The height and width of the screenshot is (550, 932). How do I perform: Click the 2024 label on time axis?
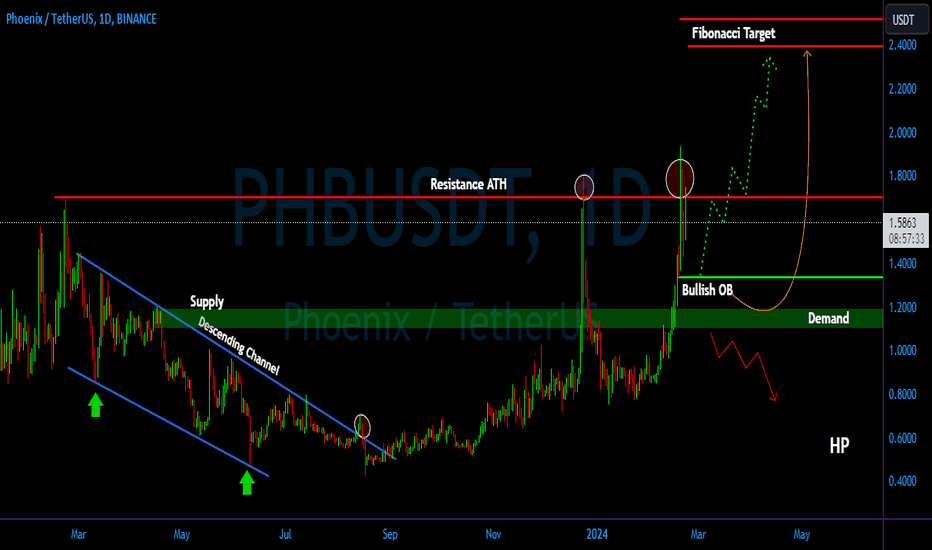tap(597, 534)
